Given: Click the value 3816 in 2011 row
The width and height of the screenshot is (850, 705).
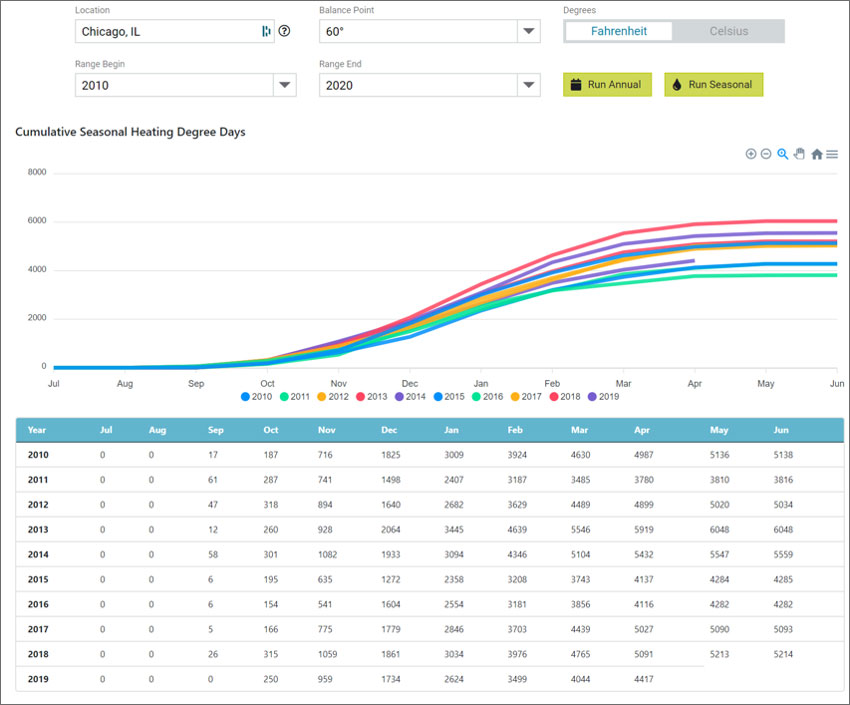Looking at the screenshot, I should (783, 480).
